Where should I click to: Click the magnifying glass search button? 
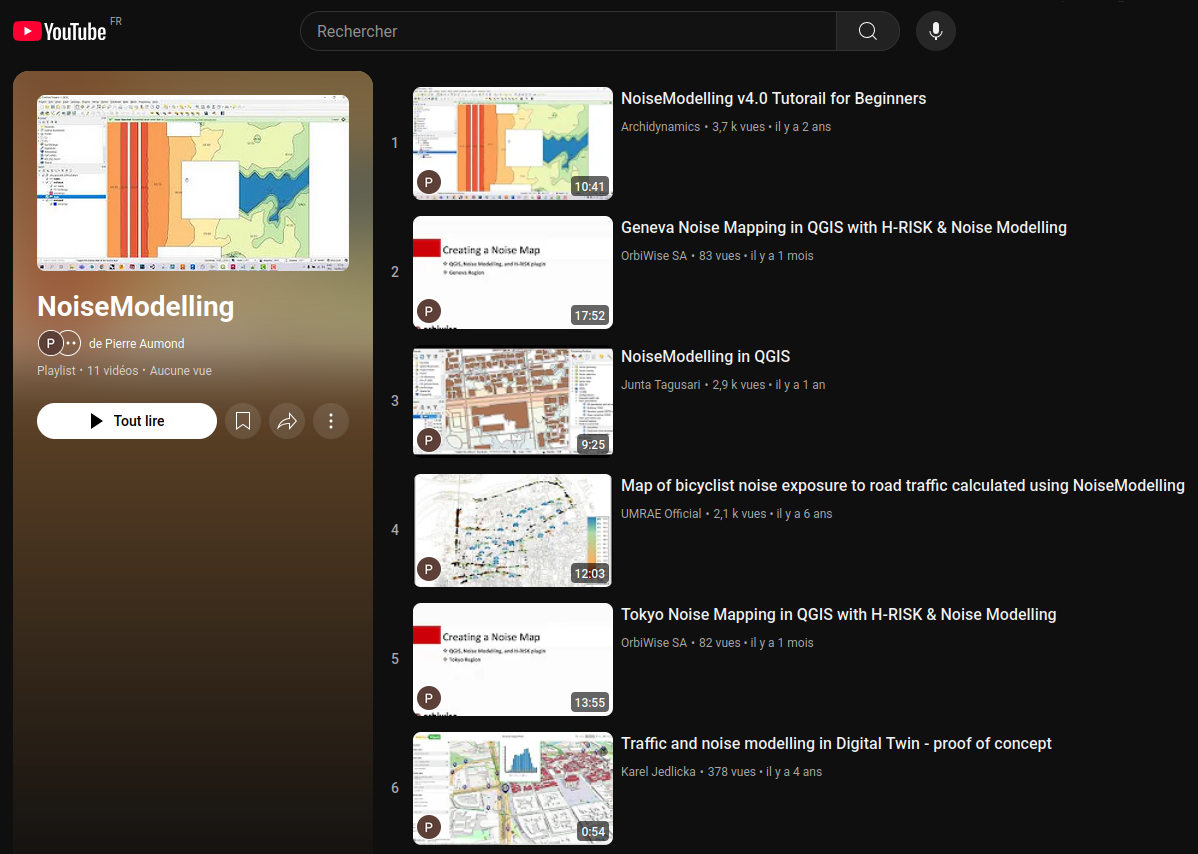click(x=867, y=31)
